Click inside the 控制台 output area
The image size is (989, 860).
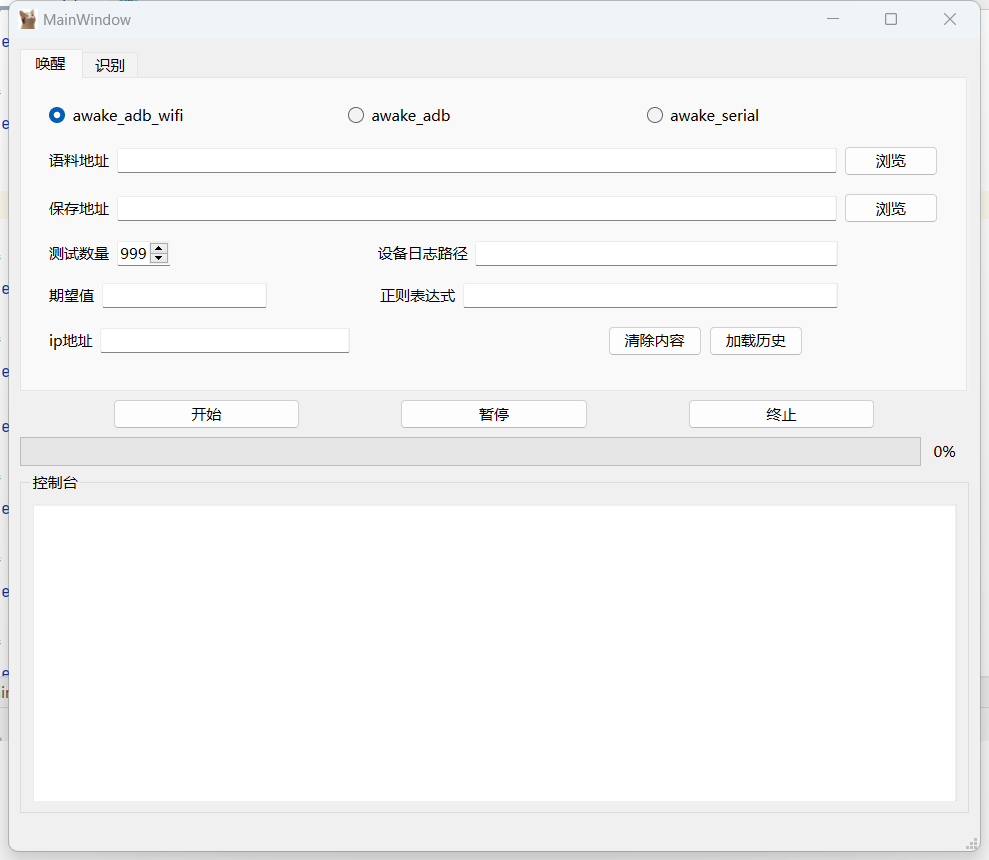[494, 652]
